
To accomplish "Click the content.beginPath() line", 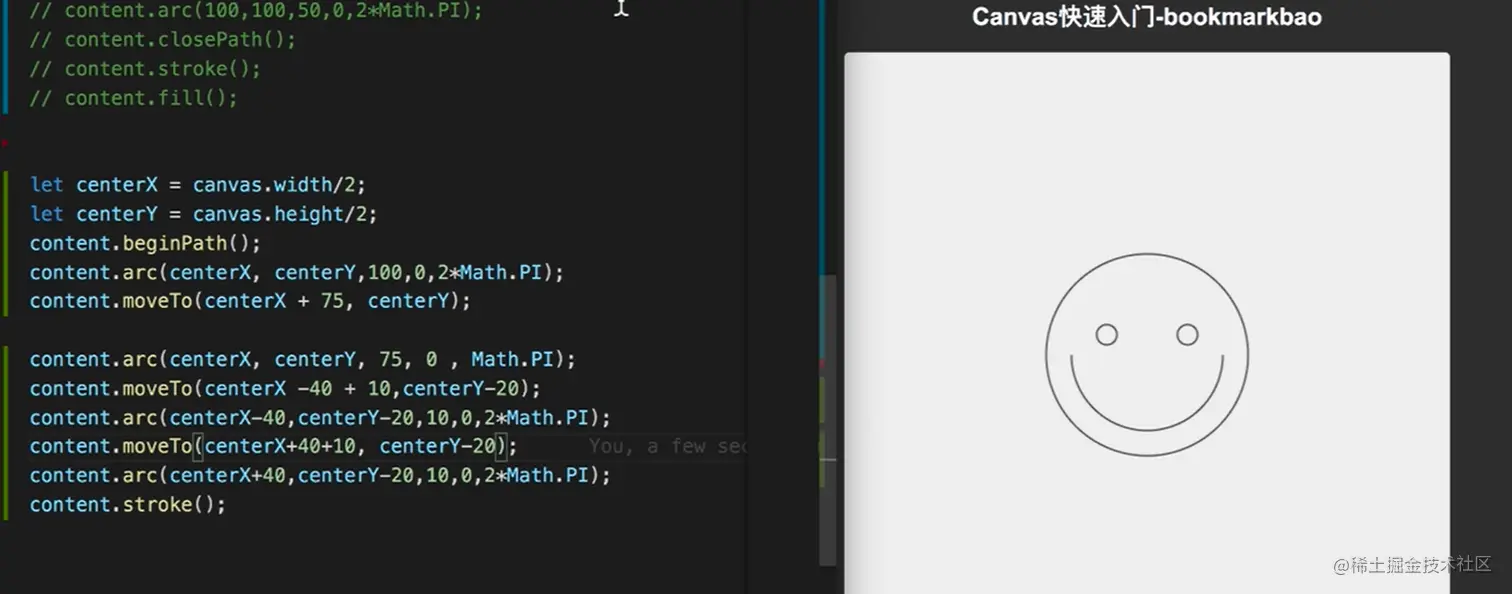I will point(145,243).
